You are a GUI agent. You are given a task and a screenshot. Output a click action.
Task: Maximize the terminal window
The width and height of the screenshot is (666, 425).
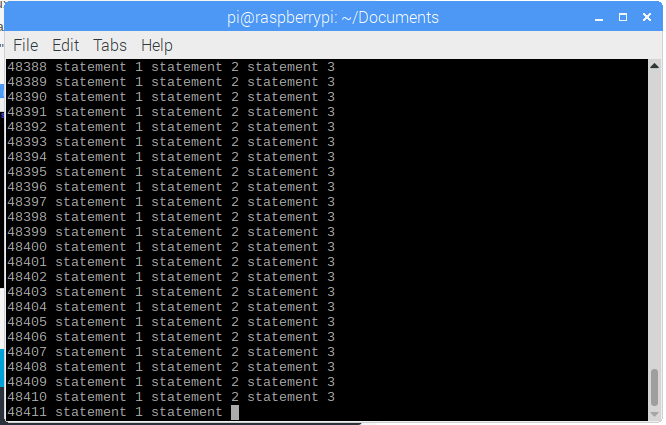pyautogui.click(x=623, y=17)
